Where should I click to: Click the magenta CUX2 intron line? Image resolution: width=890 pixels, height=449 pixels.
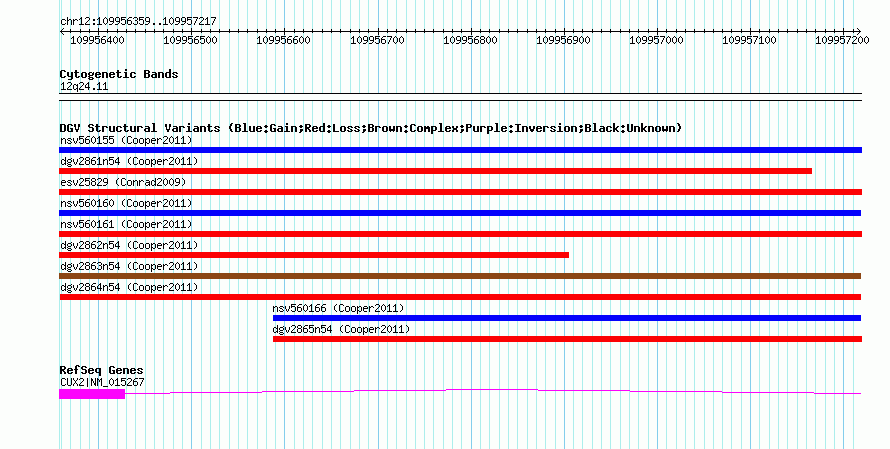click(x=493, y=391)
